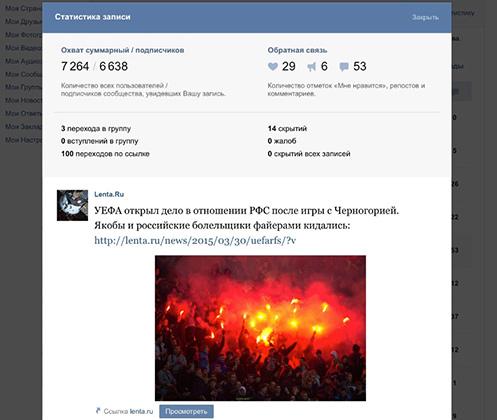Open the Lenta.Ru avatar thumbnail

72,205
